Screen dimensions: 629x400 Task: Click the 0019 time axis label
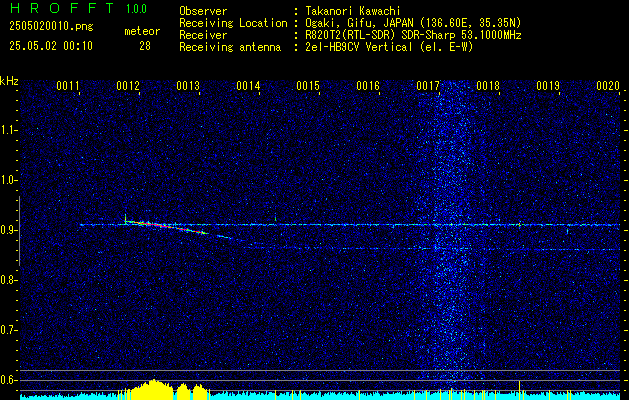click(x=548, y=85)
